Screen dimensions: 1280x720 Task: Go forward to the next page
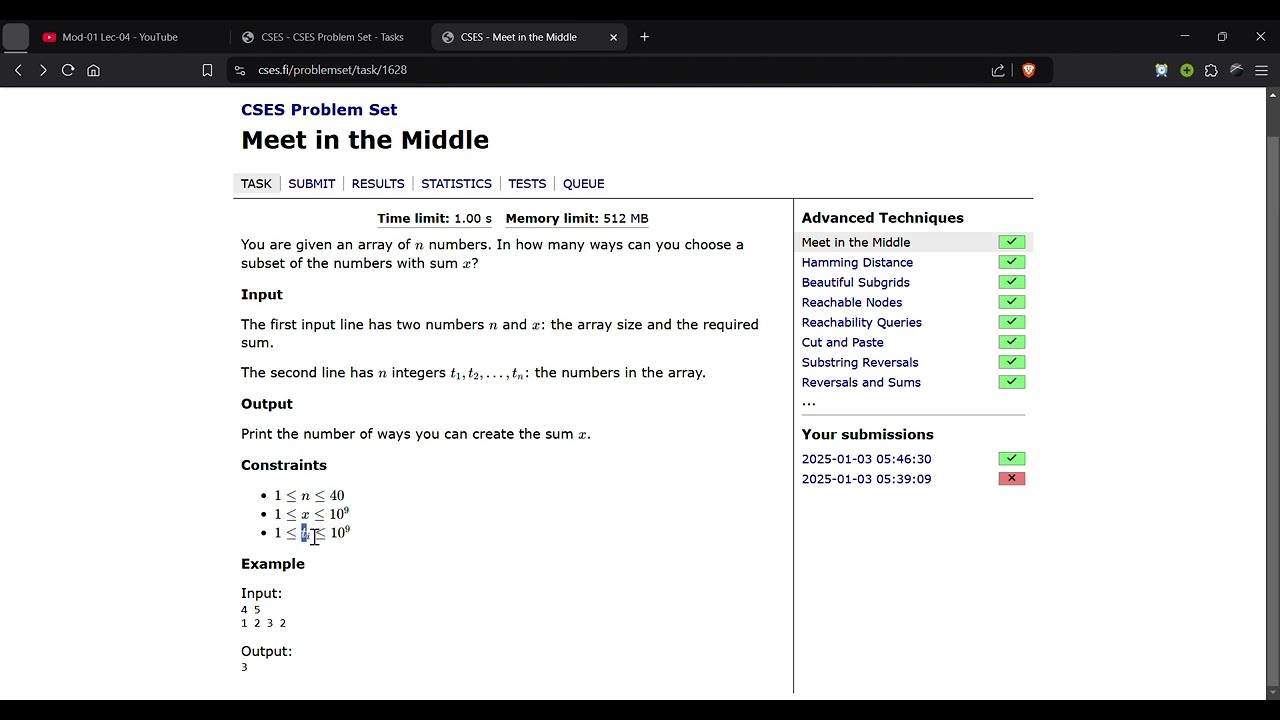43,70
